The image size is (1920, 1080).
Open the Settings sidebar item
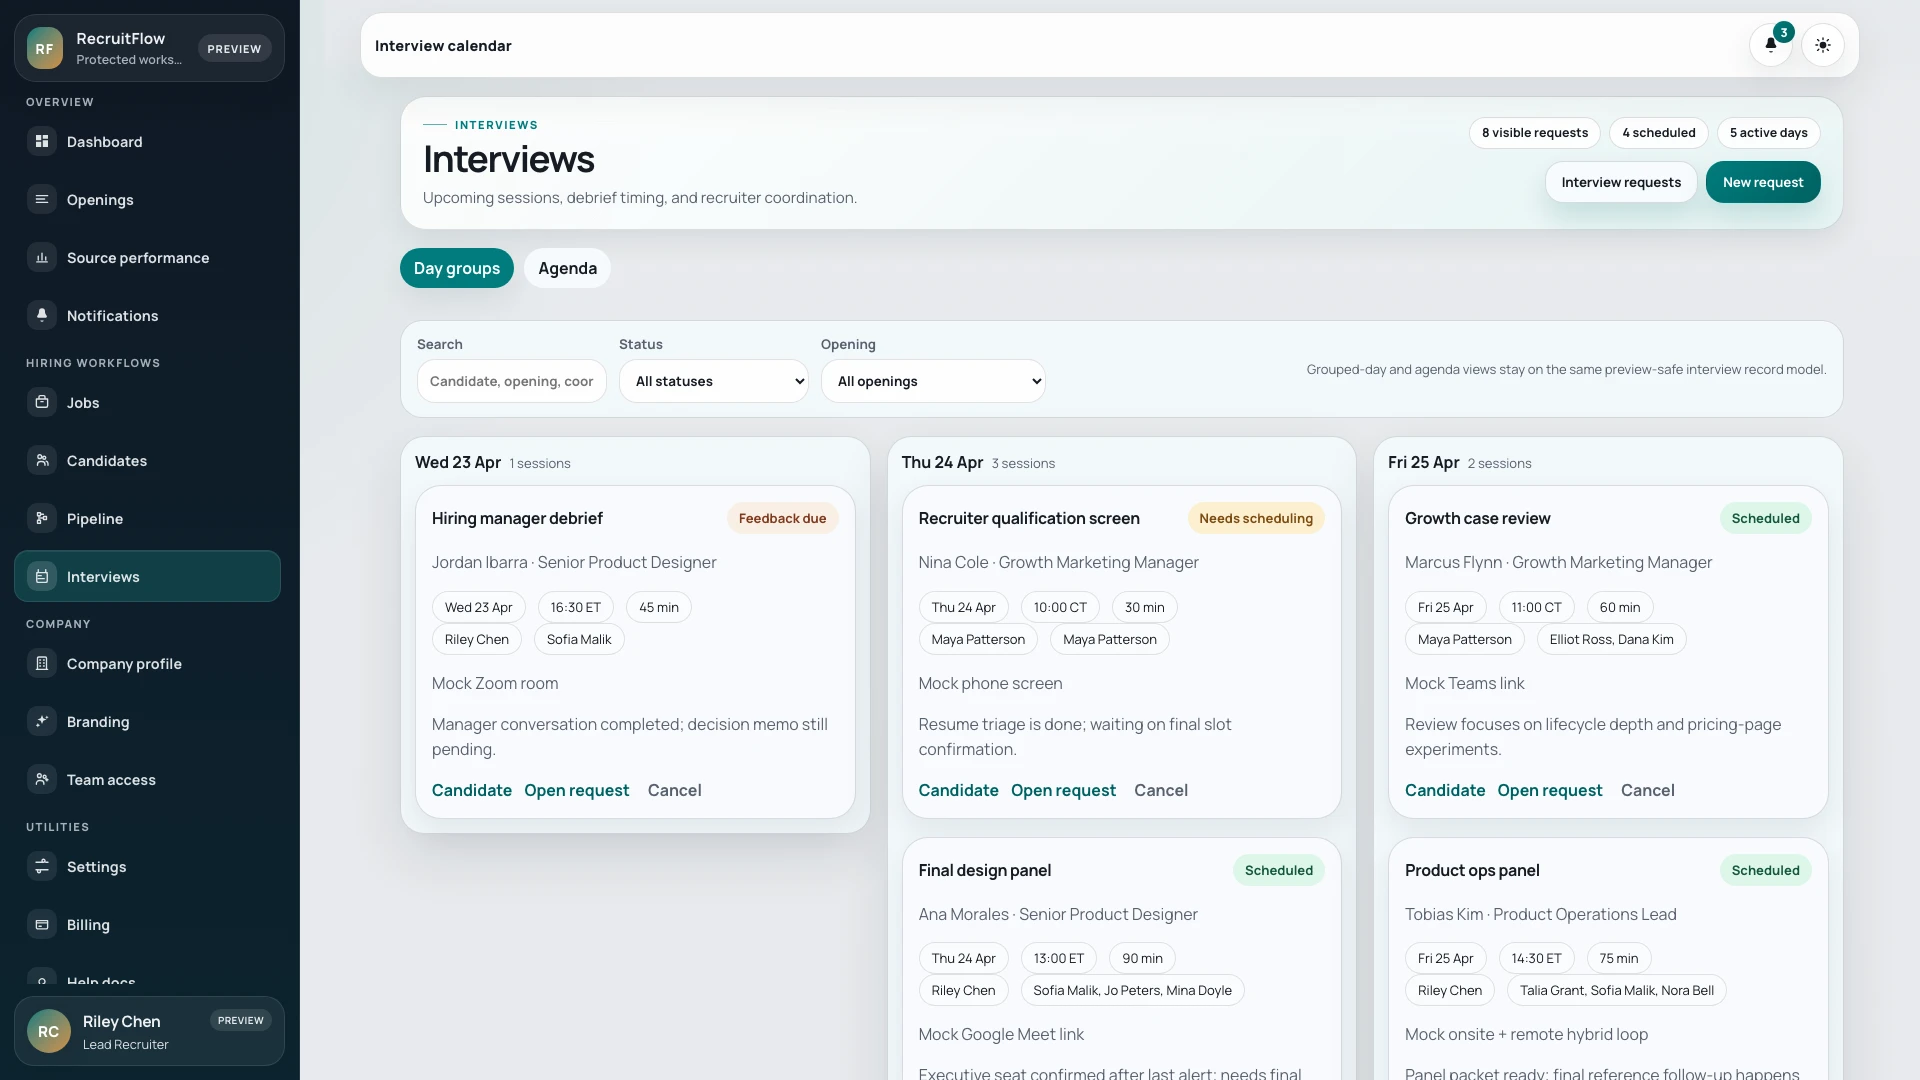148,867
